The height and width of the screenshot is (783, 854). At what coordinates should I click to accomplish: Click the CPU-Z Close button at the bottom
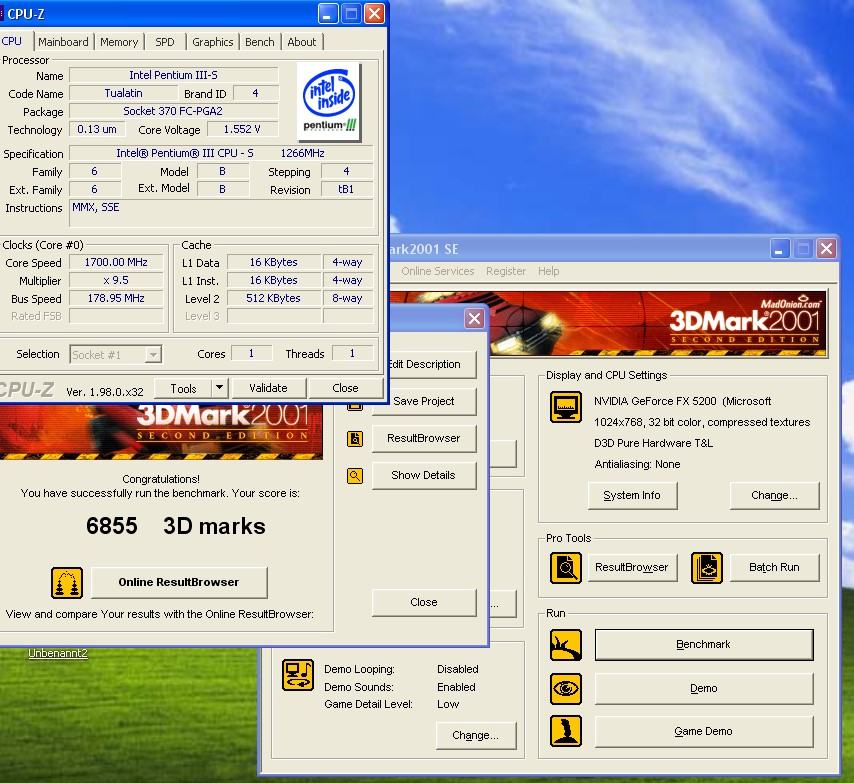click(345, 388)
